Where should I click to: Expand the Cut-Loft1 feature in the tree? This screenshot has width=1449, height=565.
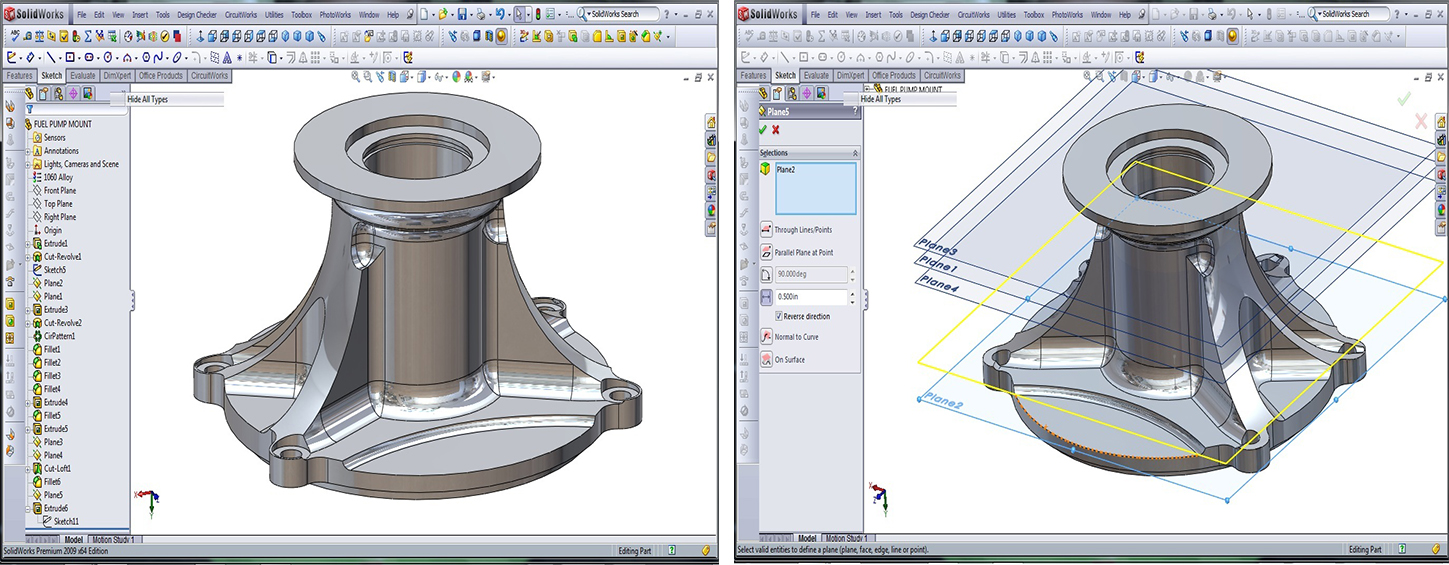pos(28,468)
